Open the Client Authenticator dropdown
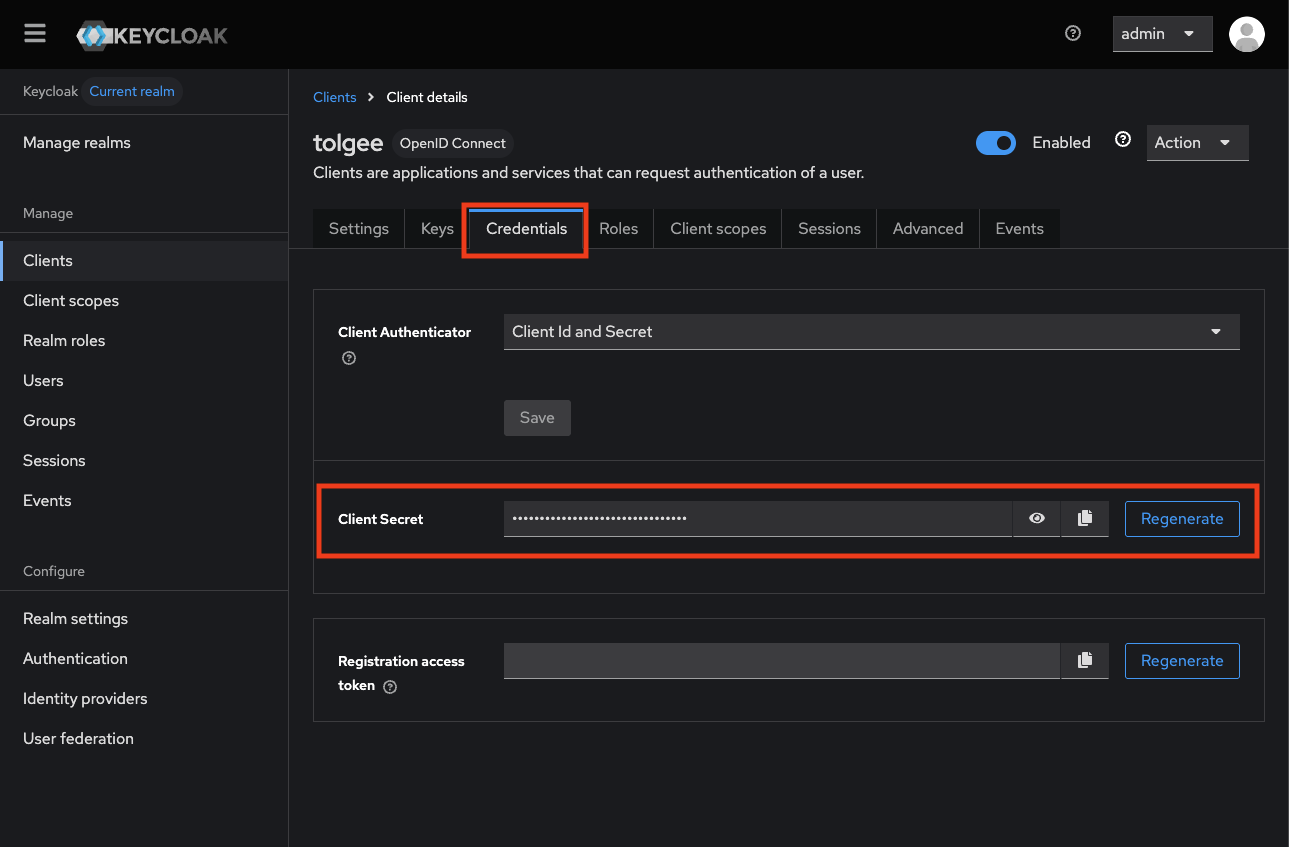This screenshot has height=847, width=1289. [871, 332]
